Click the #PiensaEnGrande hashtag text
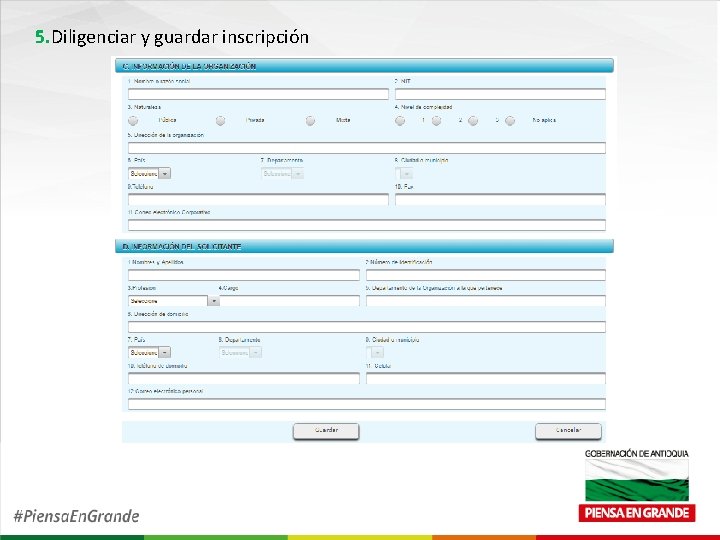720x540 pixels. coord(76,516)
